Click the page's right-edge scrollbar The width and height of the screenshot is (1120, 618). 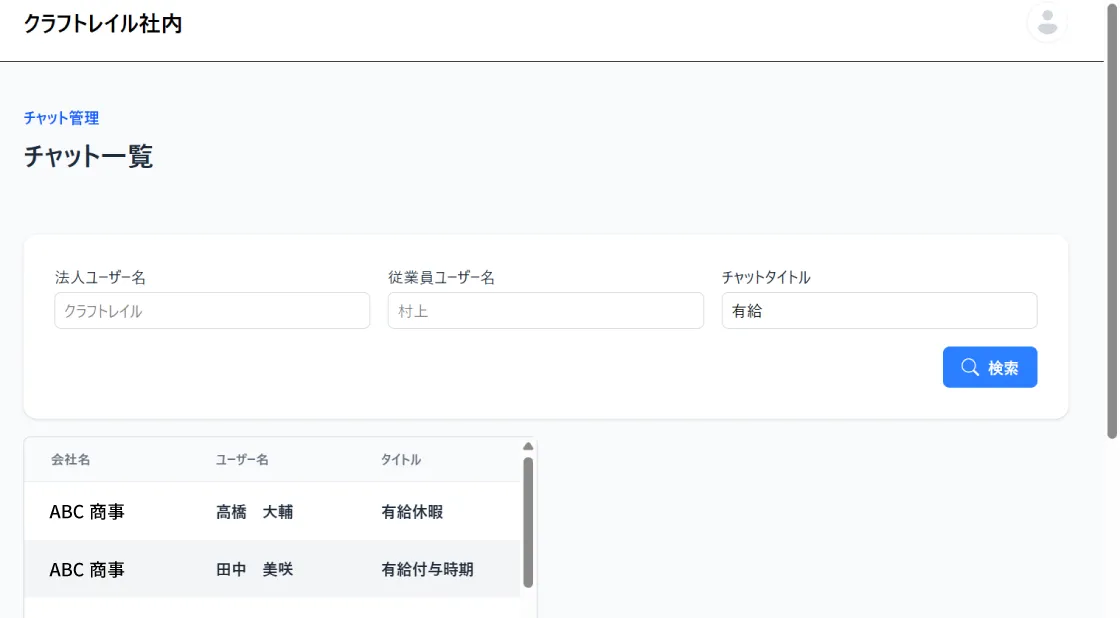(1111, 220)
